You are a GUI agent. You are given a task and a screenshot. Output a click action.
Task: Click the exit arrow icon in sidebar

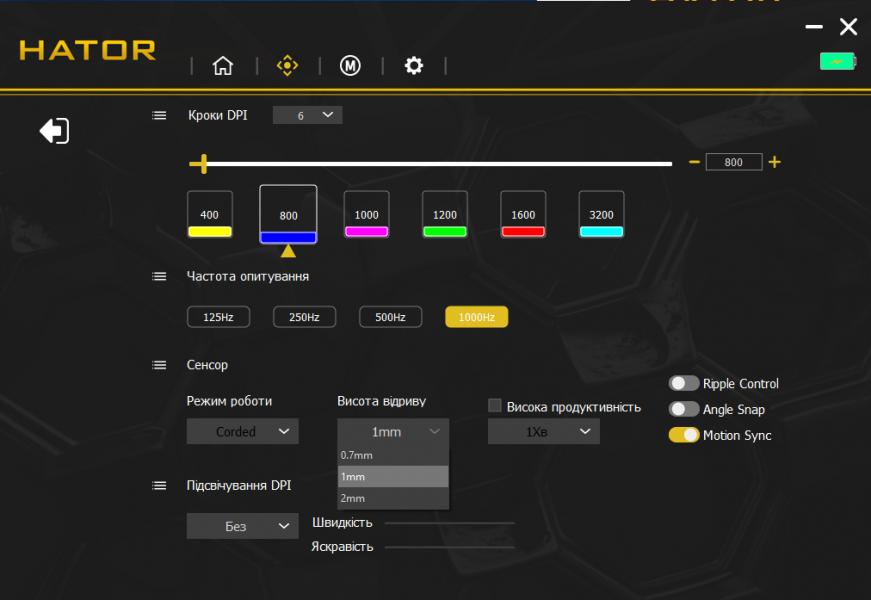[x=54, y=131]
